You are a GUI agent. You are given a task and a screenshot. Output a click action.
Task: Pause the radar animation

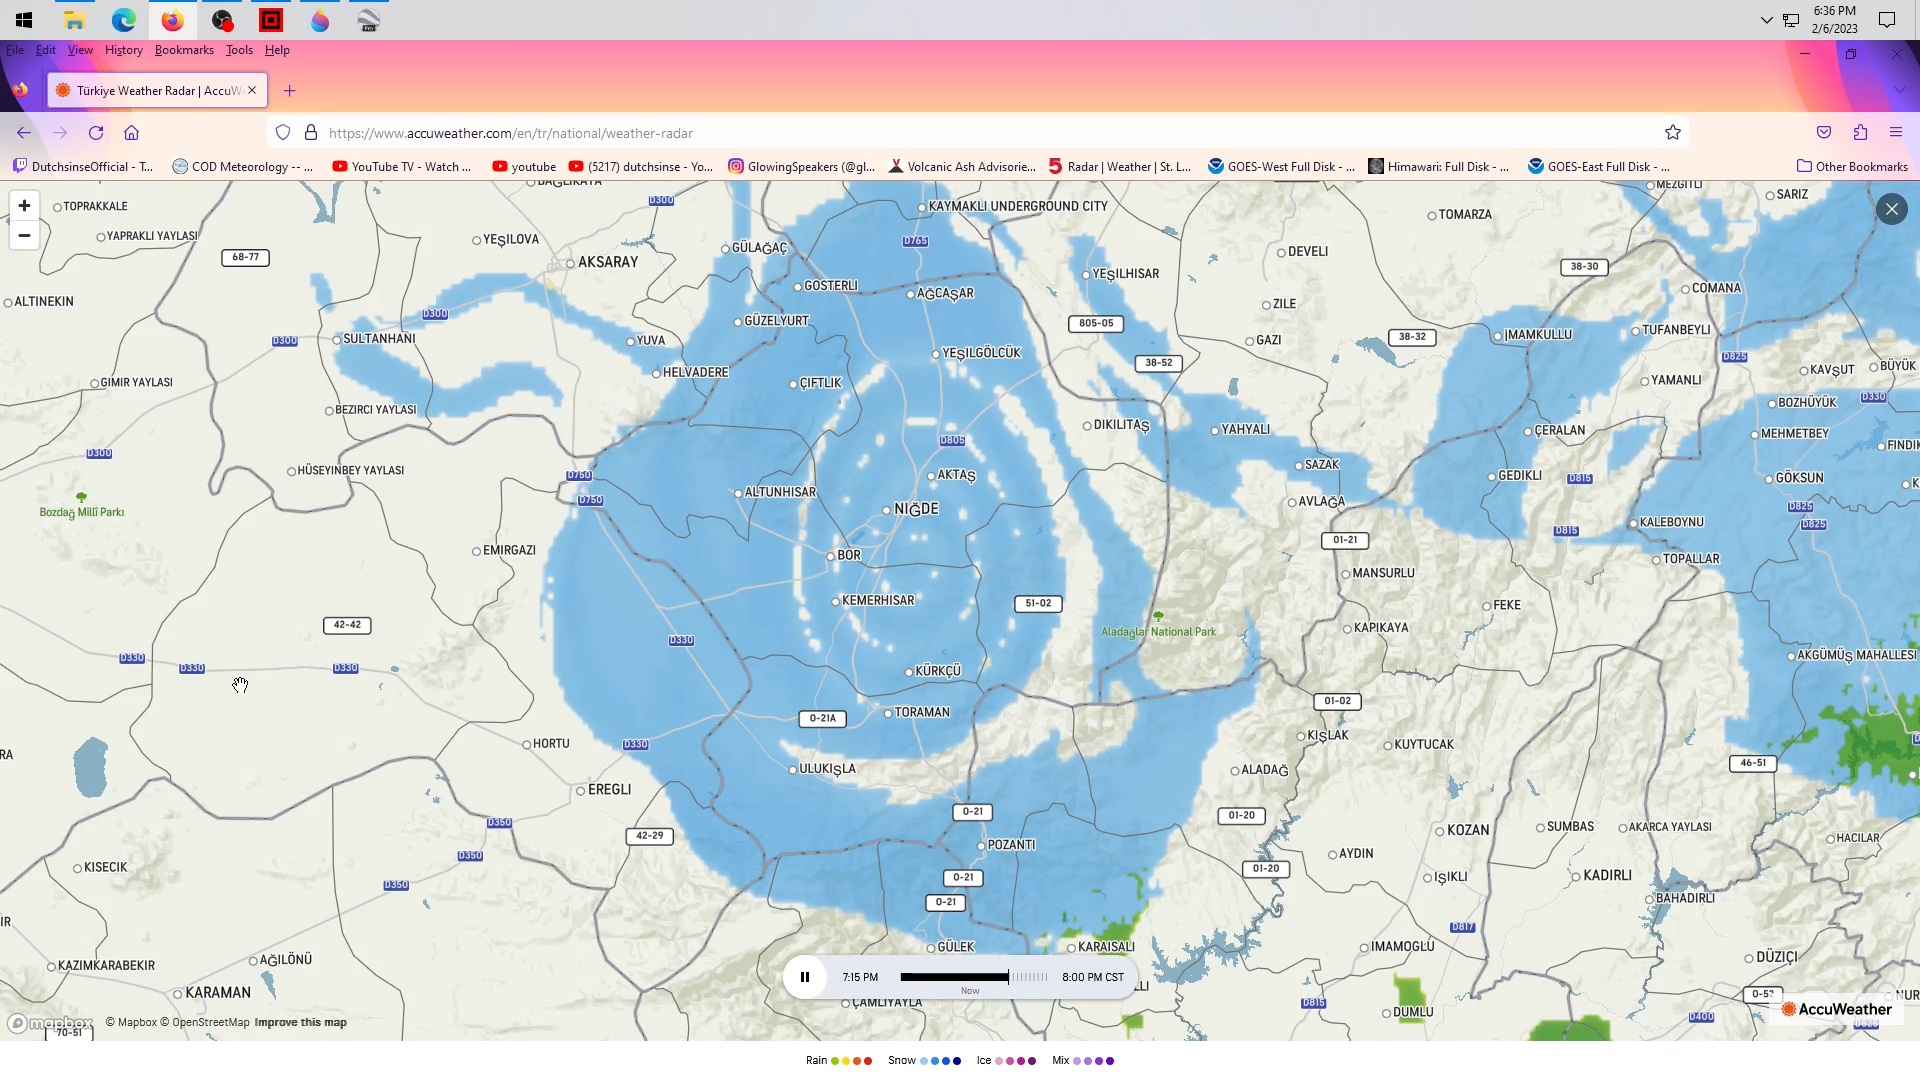pos(805,977)
